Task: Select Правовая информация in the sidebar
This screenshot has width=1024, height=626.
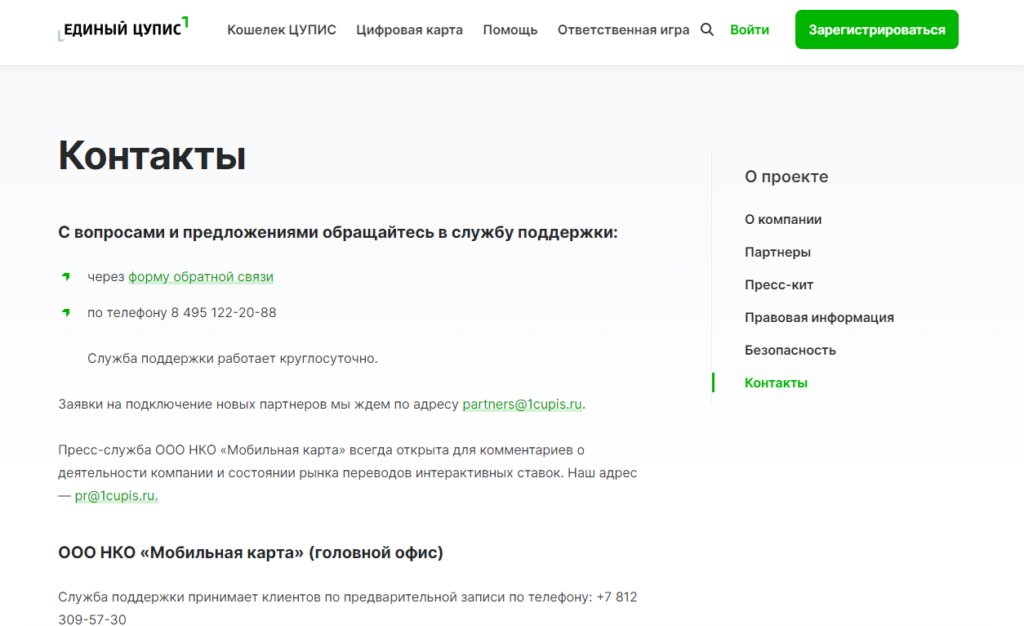Action: click(x=819, y=317)
